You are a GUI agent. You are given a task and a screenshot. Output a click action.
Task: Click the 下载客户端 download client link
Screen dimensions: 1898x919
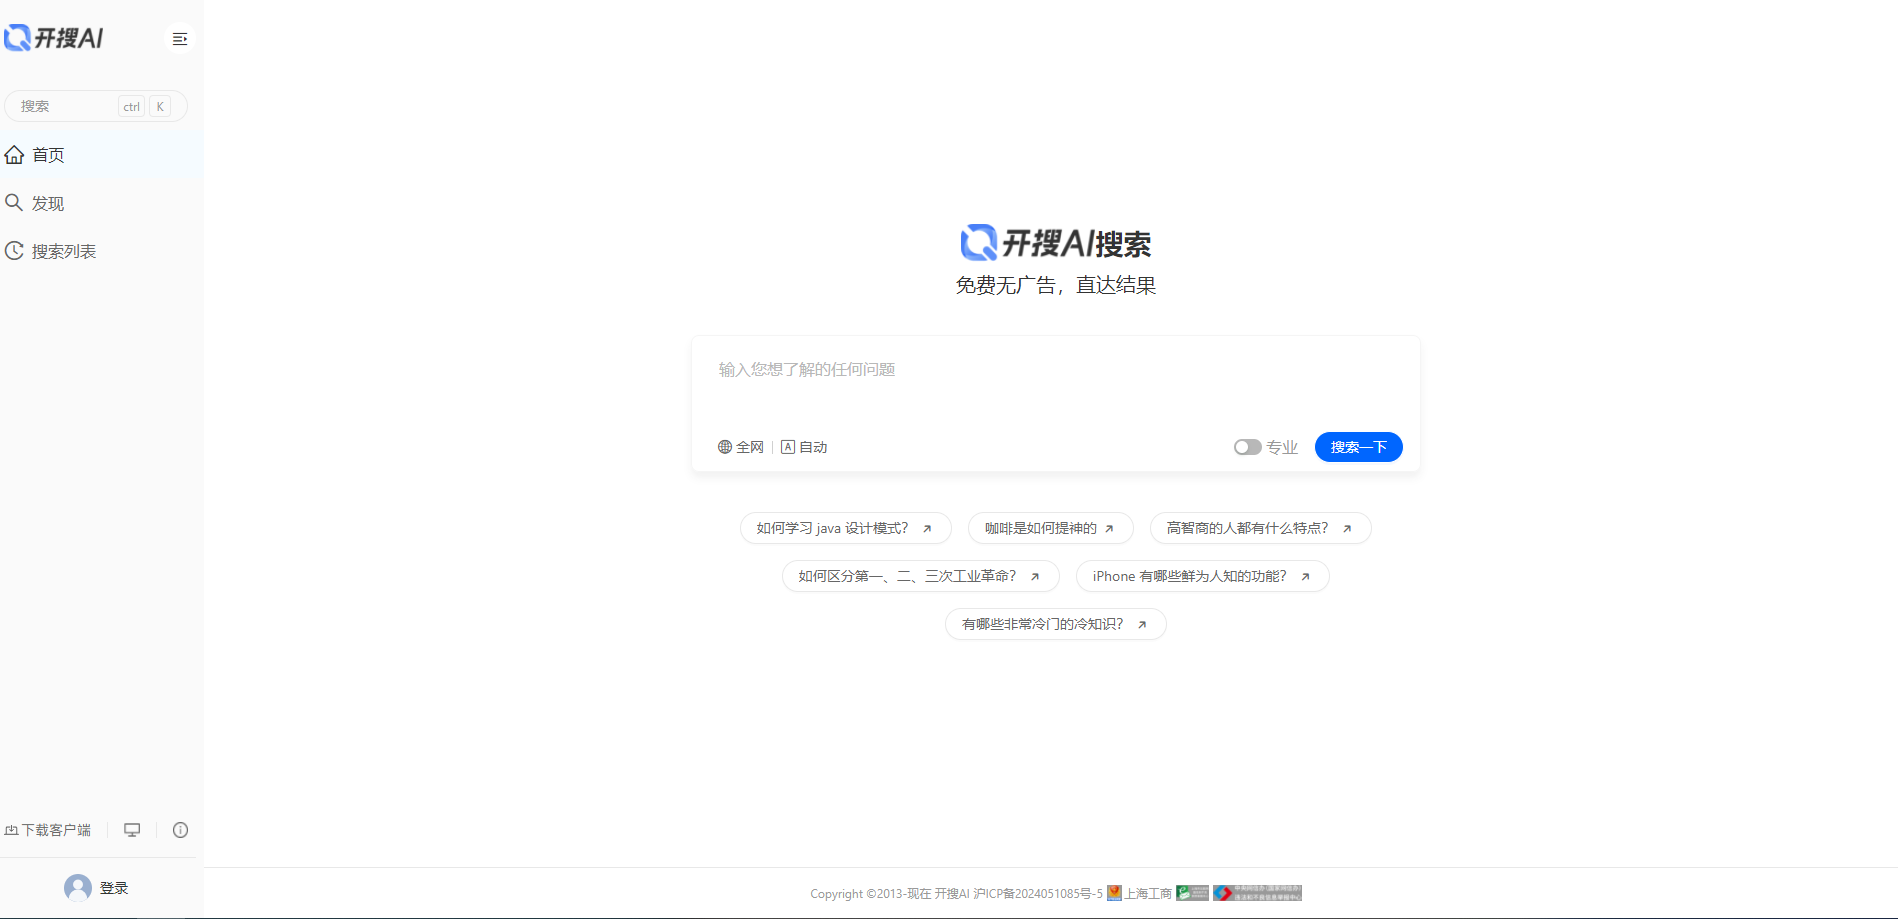pyautogui.click(x=48, y=830)
